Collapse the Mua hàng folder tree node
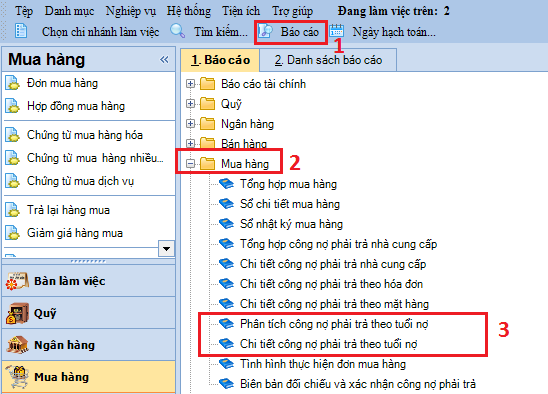This screenshot has height=394, width=548. pos(190,164)
